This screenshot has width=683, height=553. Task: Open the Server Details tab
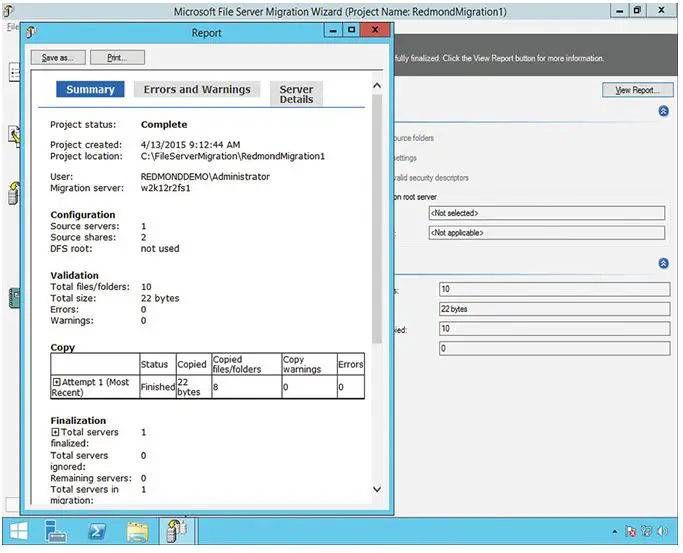(x=296, y=94)
